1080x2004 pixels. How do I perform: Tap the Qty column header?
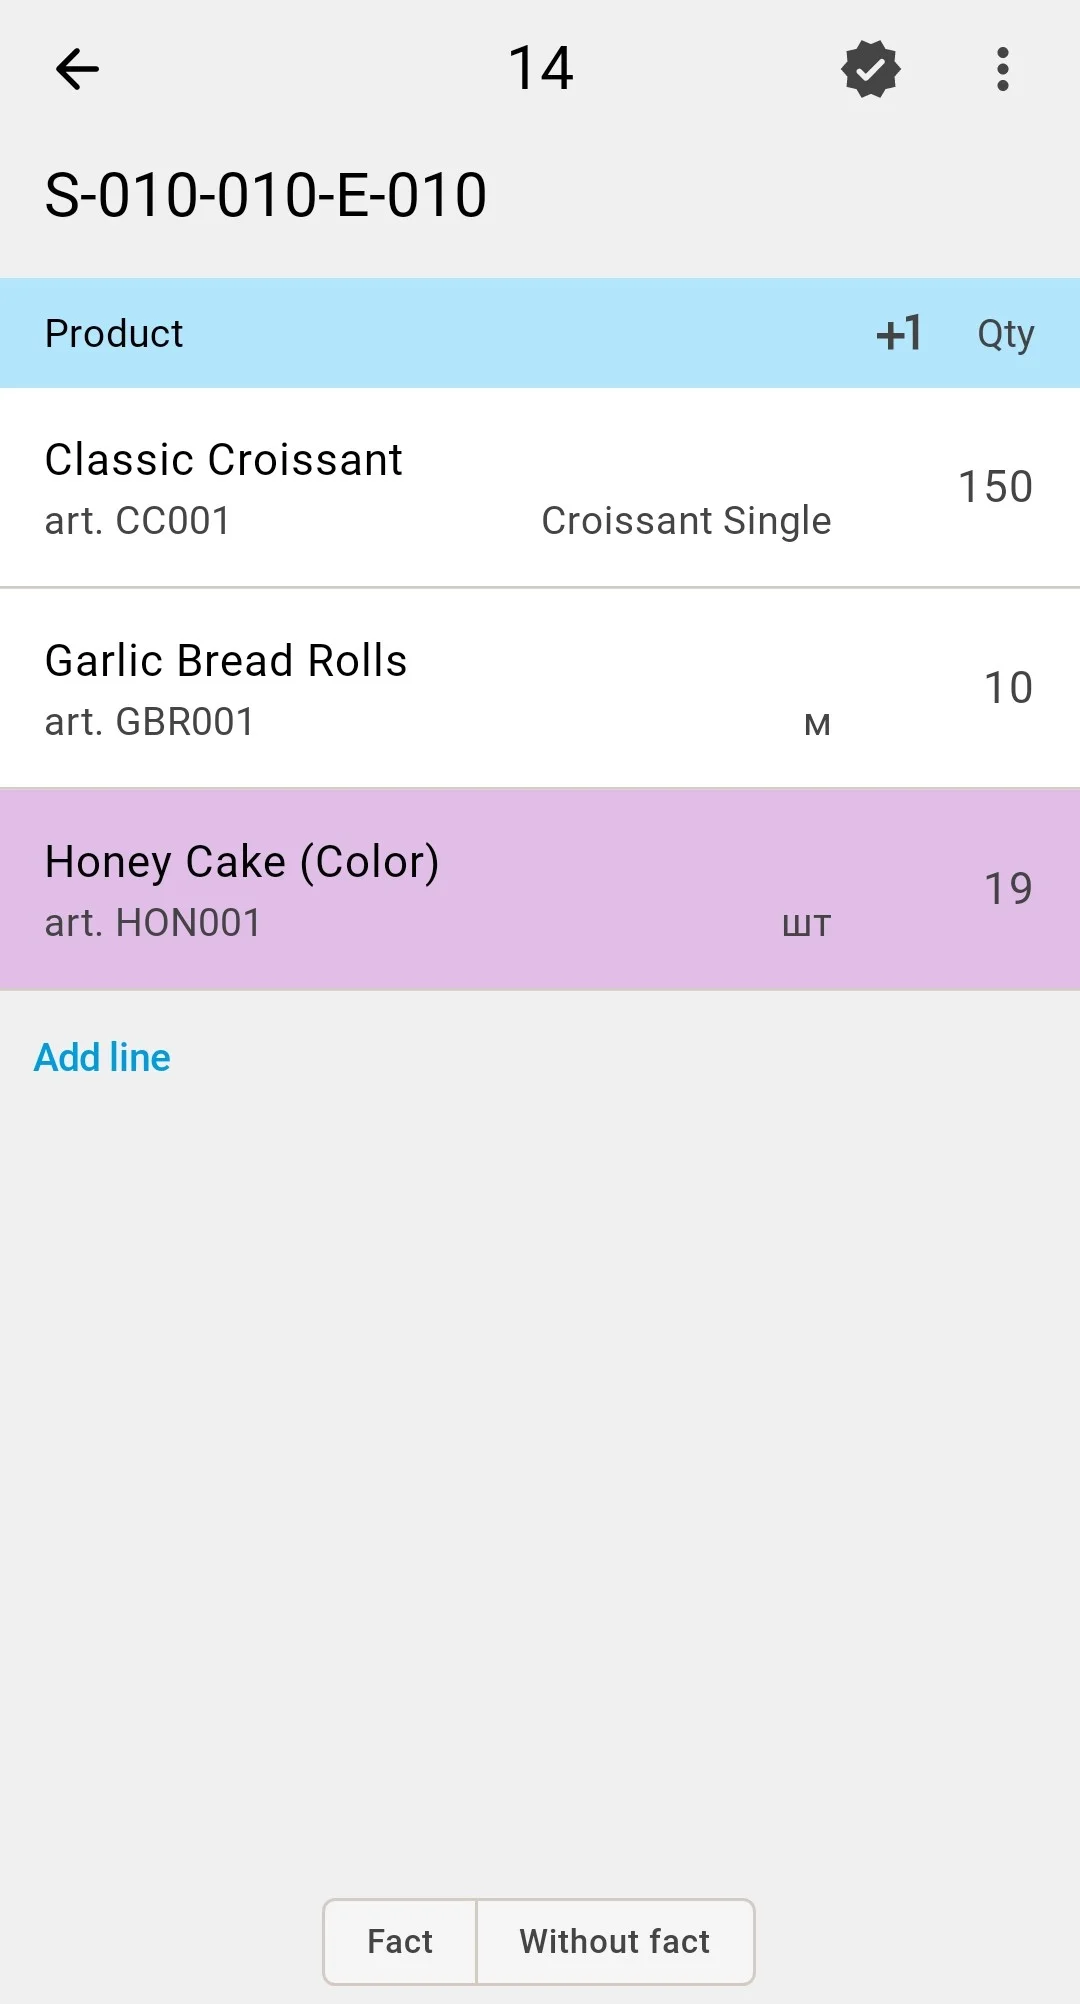coord(1005,334)
